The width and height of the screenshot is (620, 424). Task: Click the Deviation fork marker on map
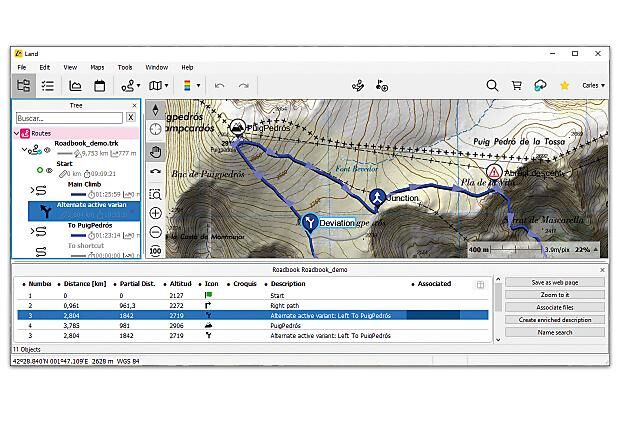310,223
